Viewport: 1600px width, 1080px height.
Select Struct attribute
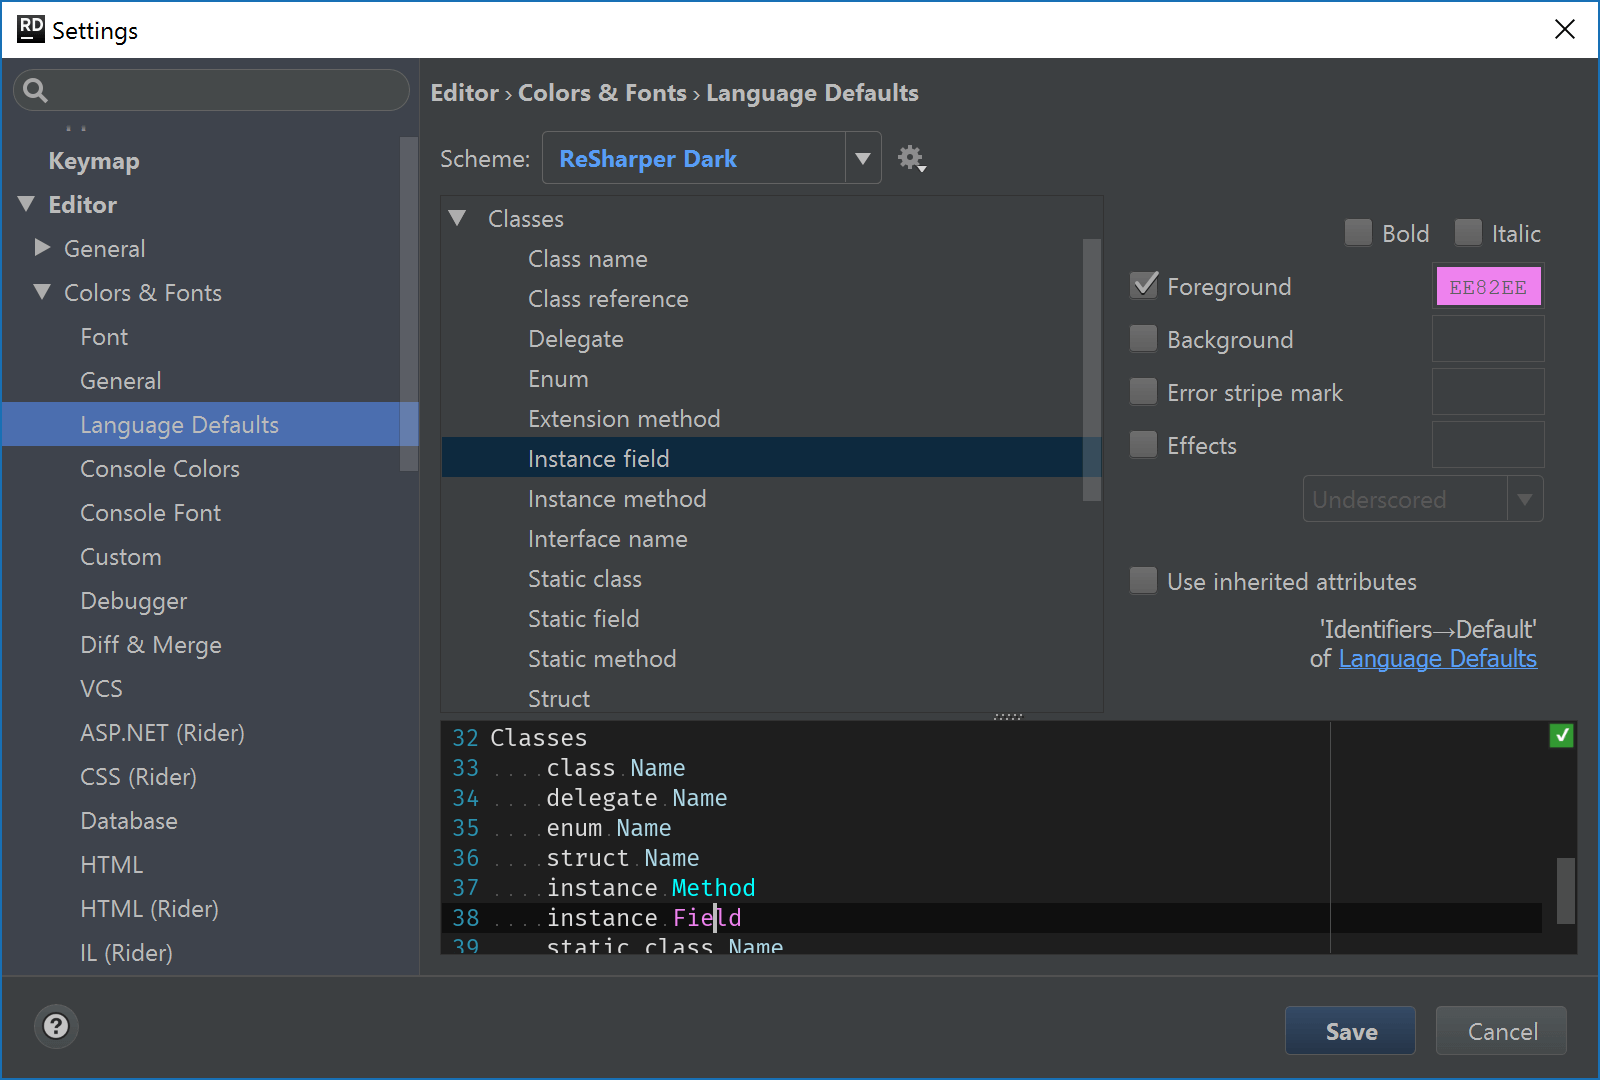click(x=559, y=699)
